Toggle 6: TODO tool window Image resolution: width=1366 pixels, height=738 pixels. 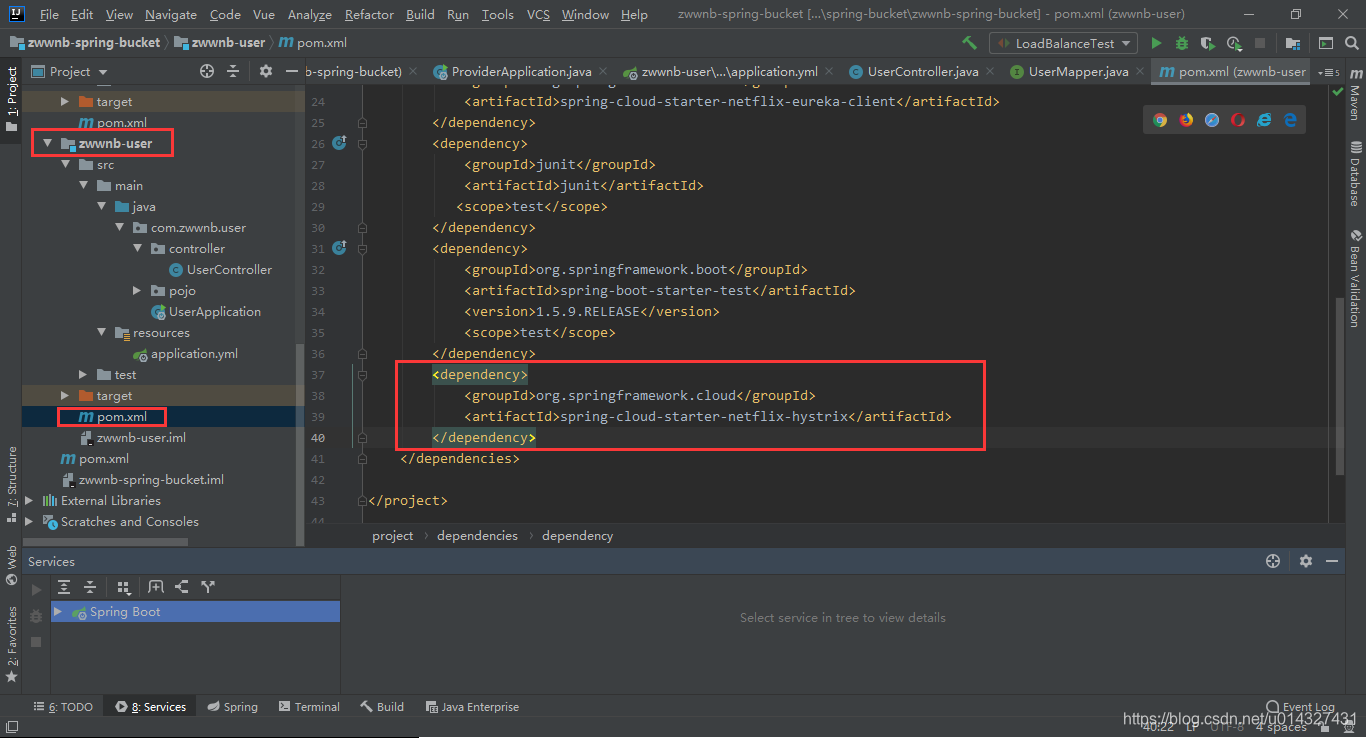click(63, 706)
